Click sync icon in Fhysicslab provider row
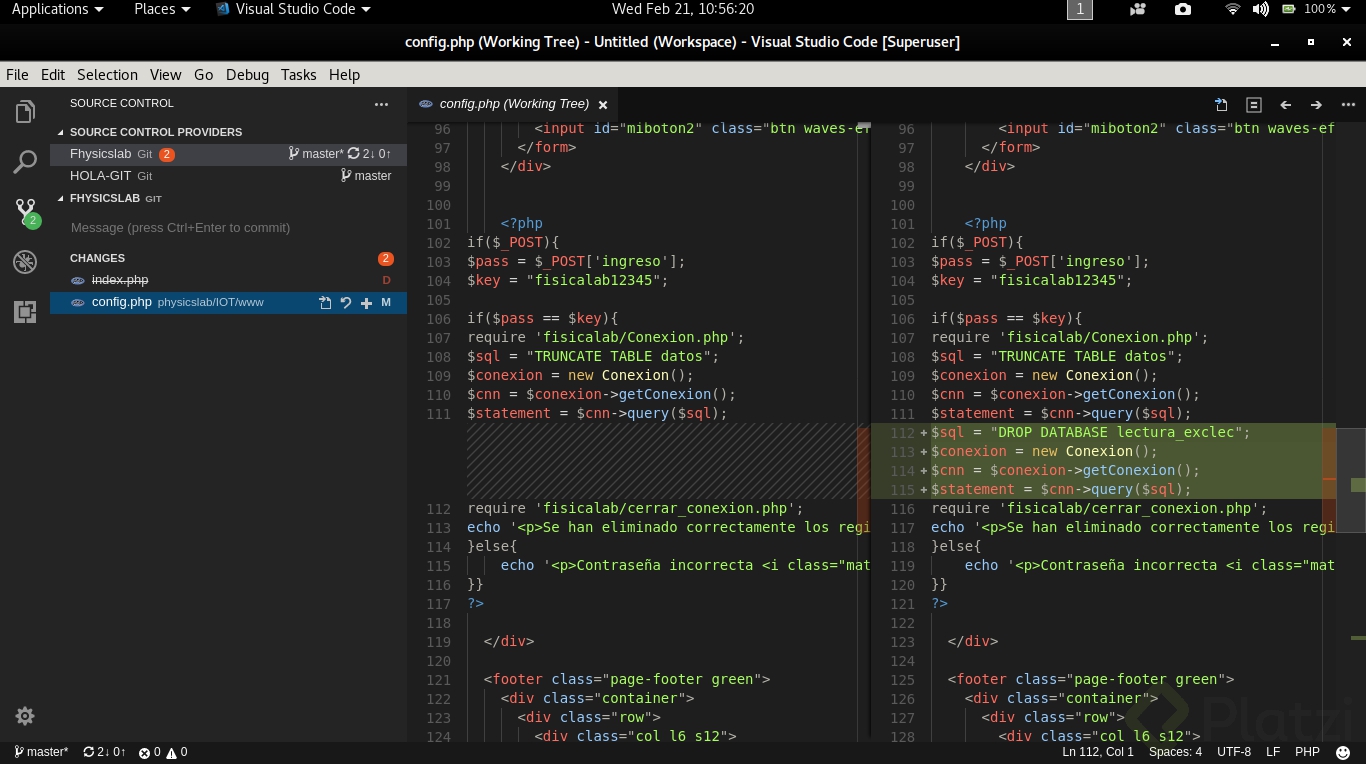The image size is (1366, 764). click(353, 154)
